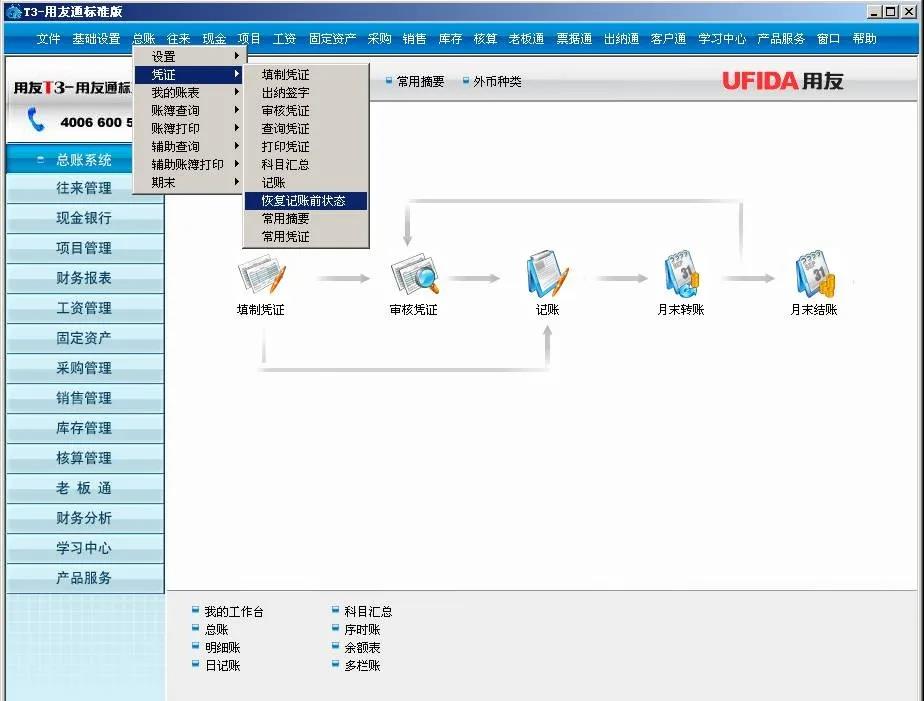Image resolution: width=924 pixels, height=701 pixels.
Task: Collapse the 总账系统 sidebar section
Action: [40, 160]
